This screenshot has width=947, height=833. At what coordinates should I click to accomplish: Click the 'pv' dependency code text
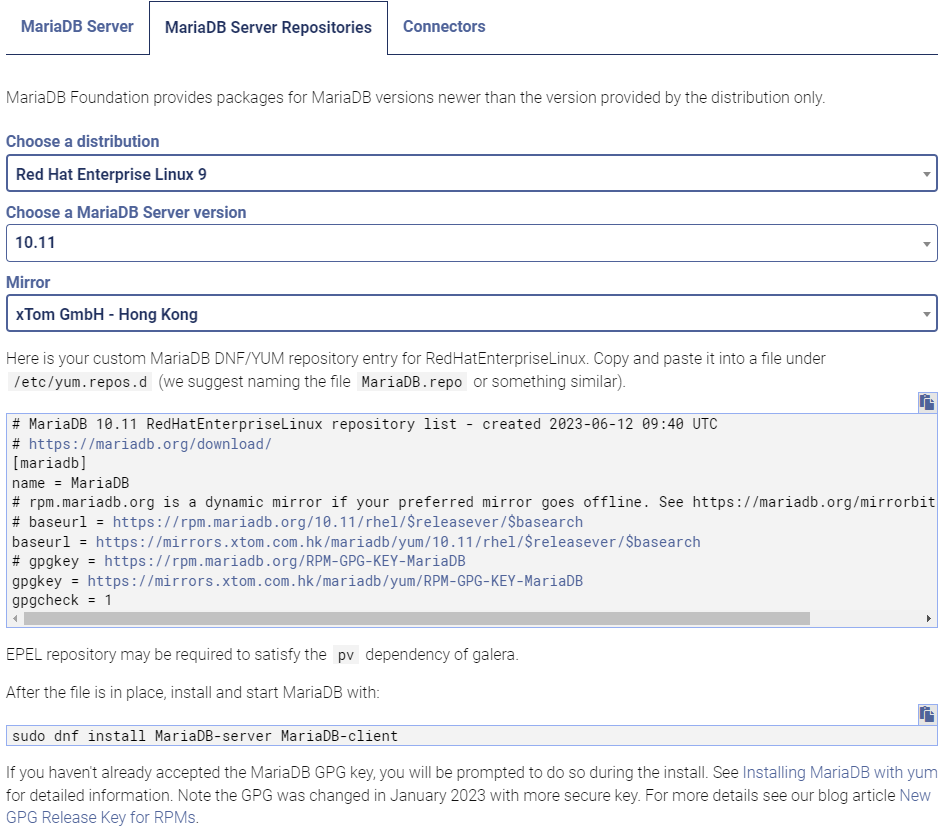(x=346, y=655)
